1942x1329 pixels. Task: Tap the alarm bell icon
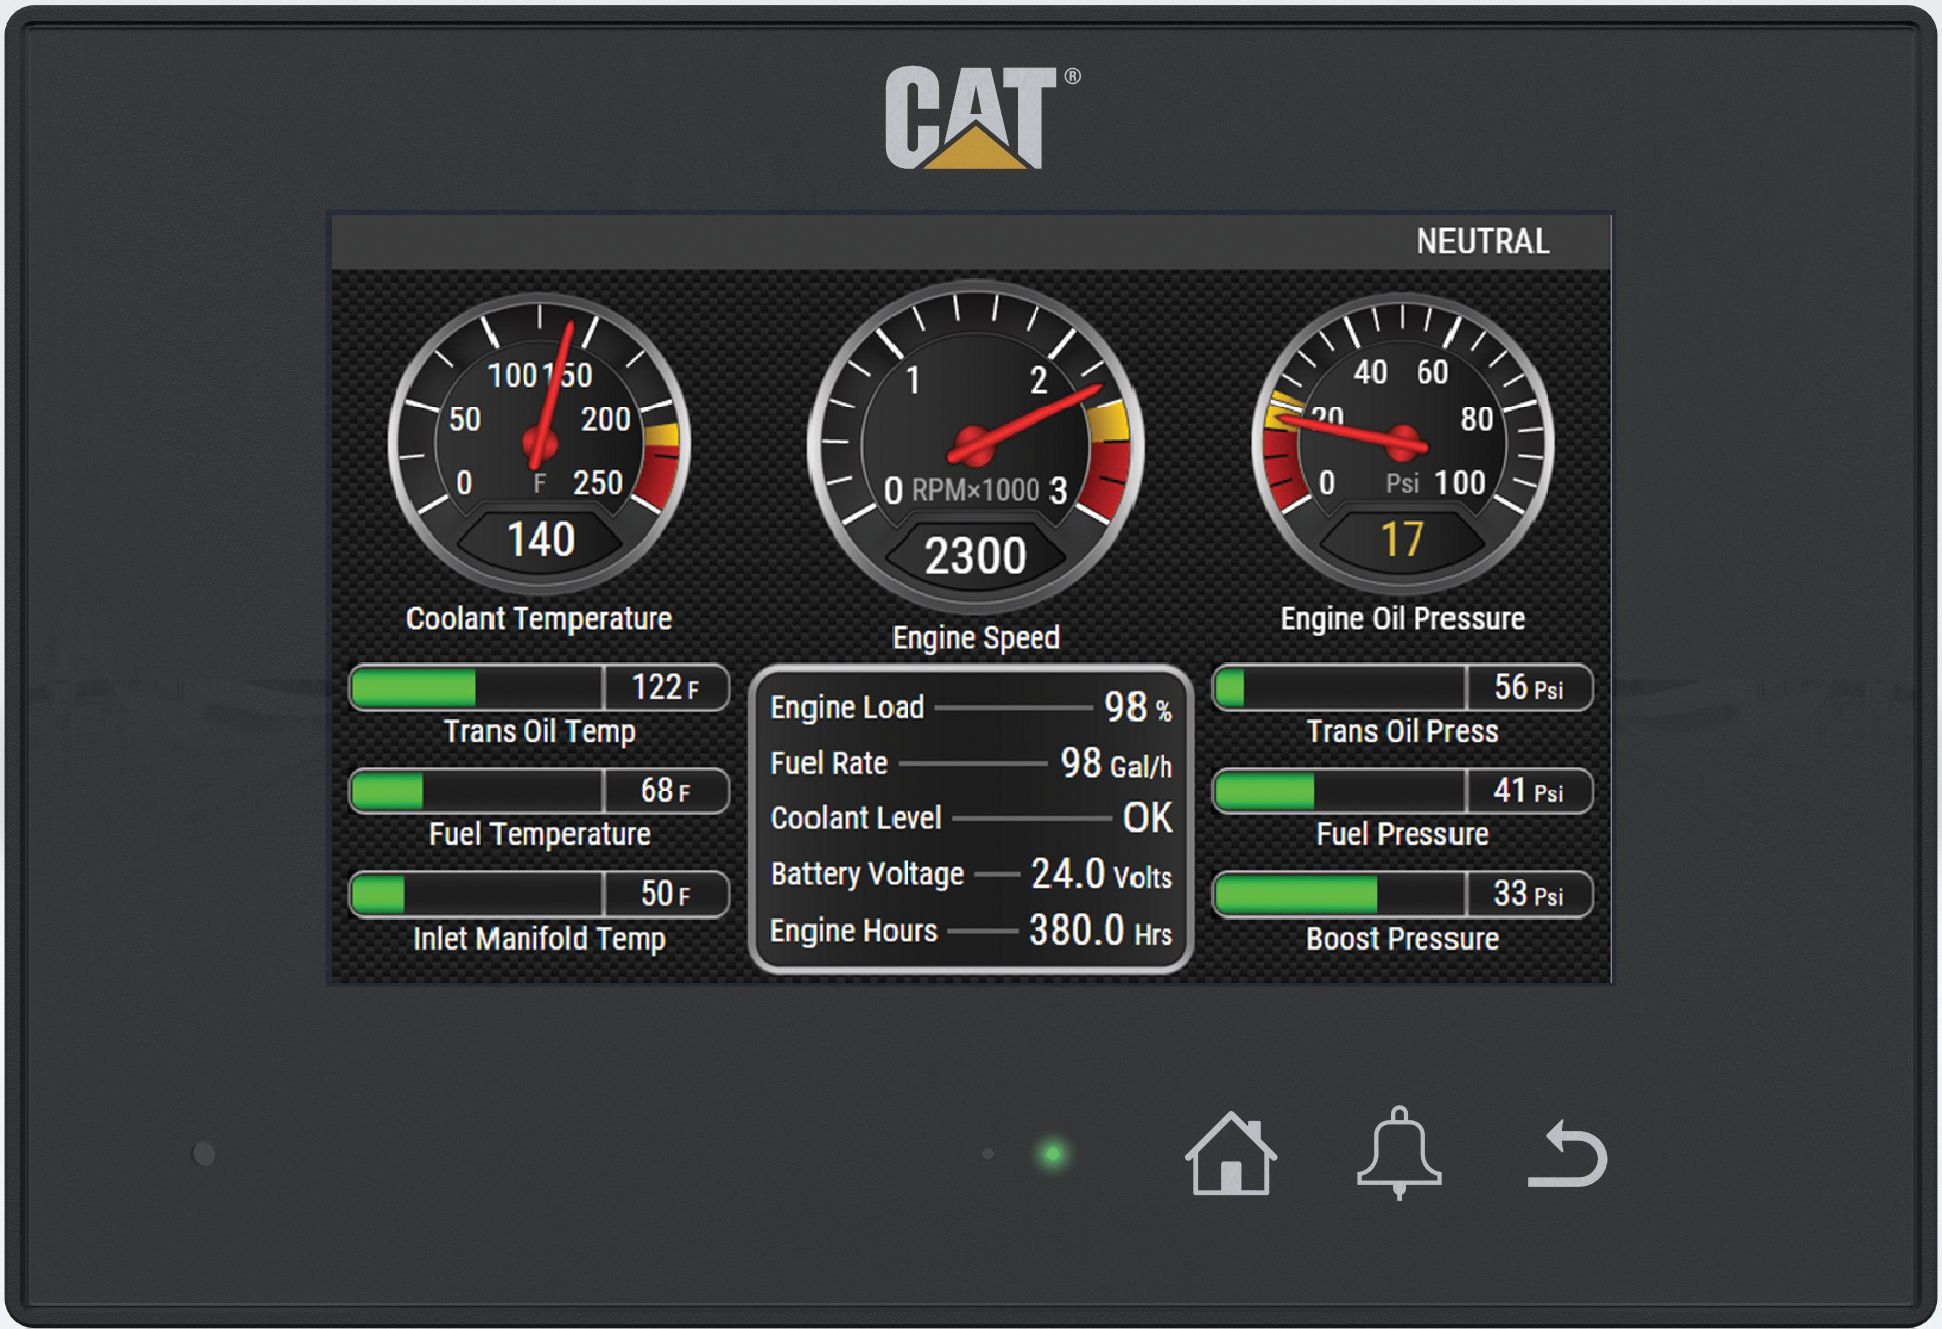coord(1399,1153)
